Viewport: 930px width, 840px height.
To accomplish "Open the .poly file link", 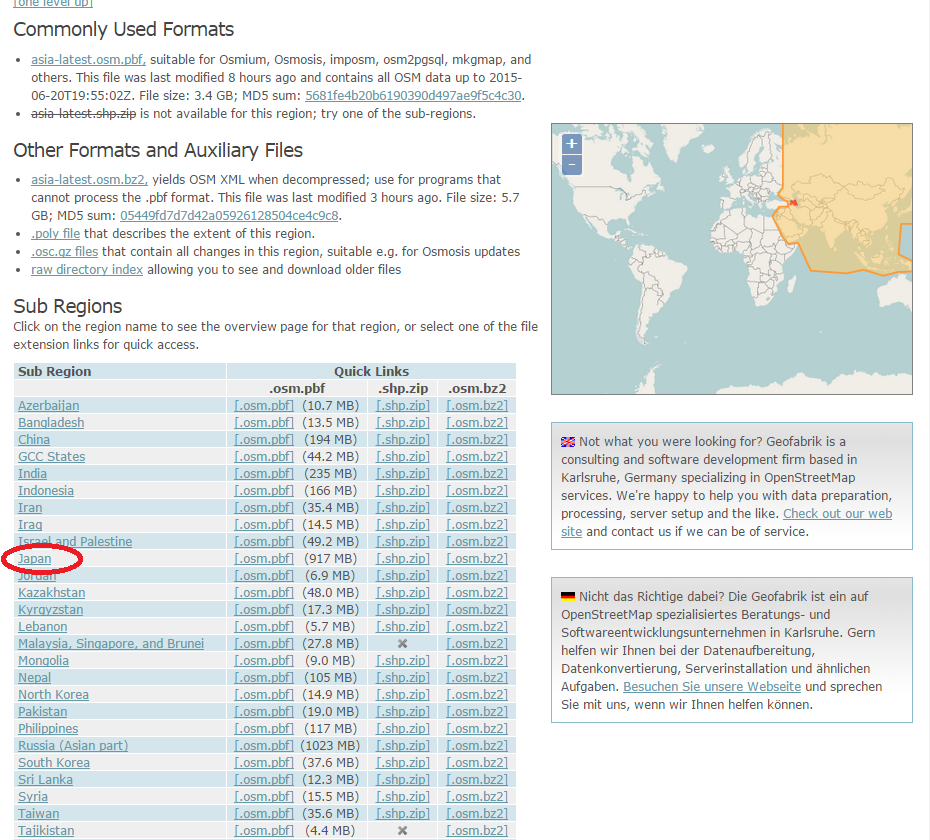I will coord(55,233).
